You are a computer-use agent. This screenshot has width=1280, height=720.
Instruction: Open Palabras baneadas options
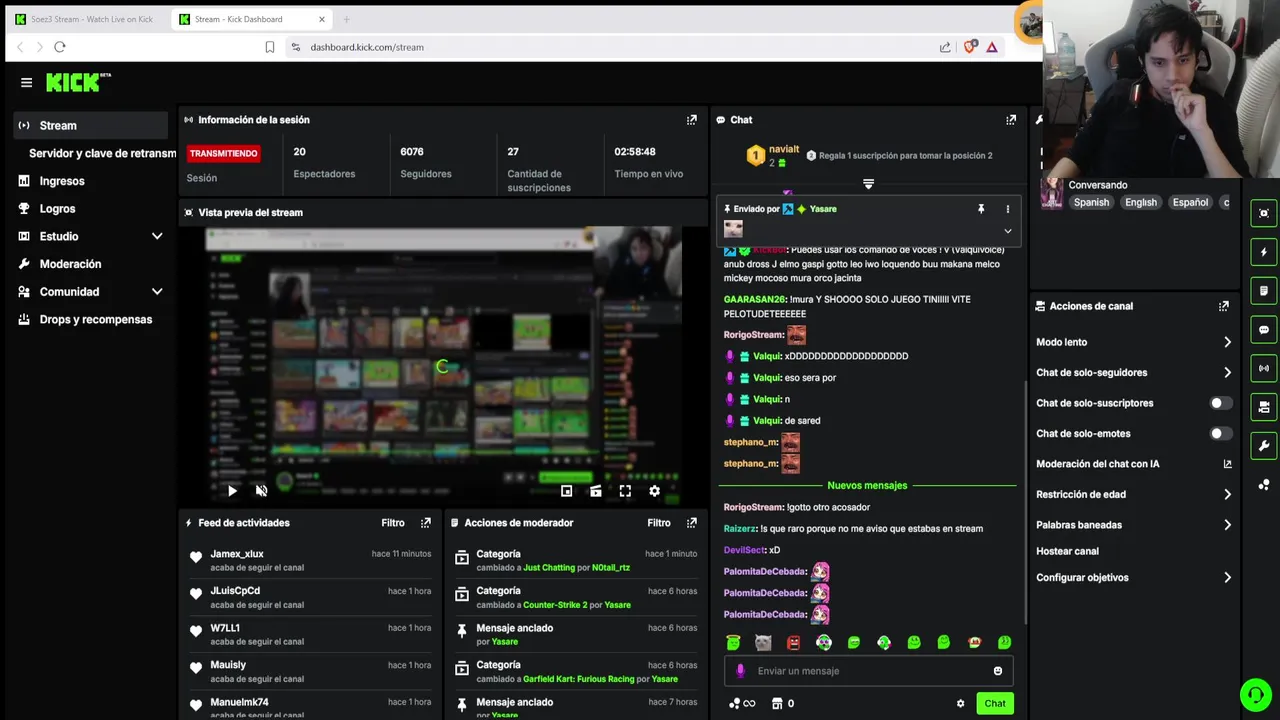click(1134, 525)
